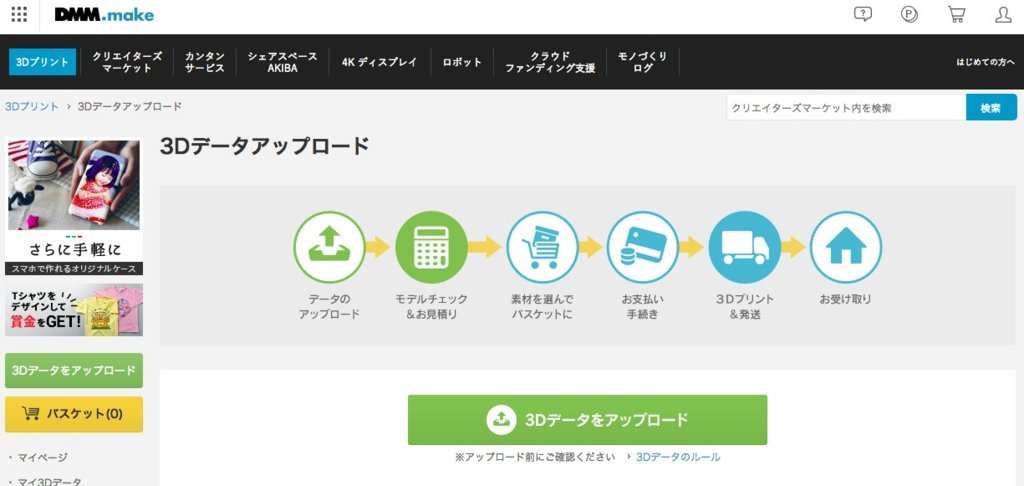Open クラウドファンディング支援 nav item
This screenshot has height=486, width=1024.
550,62
